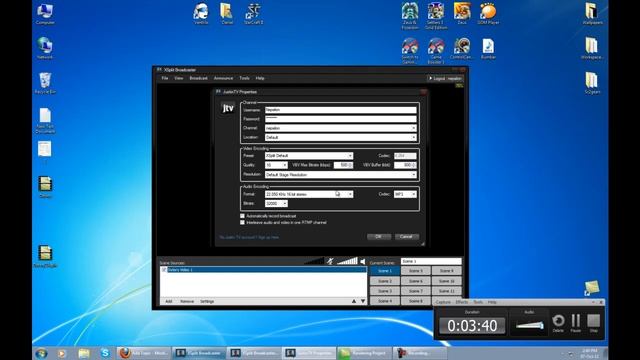This screenshot has width=640, height=360.
Task: Switch to Scene 2
Action: click(384, 281)
